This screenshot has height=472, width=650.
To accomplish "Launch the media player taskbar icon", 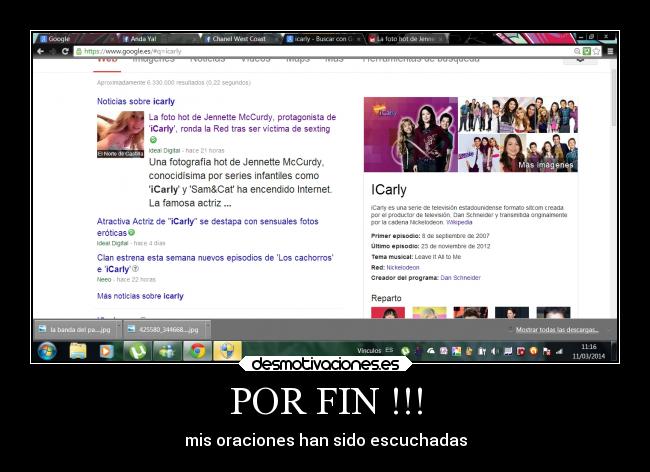I will [106, 351].
